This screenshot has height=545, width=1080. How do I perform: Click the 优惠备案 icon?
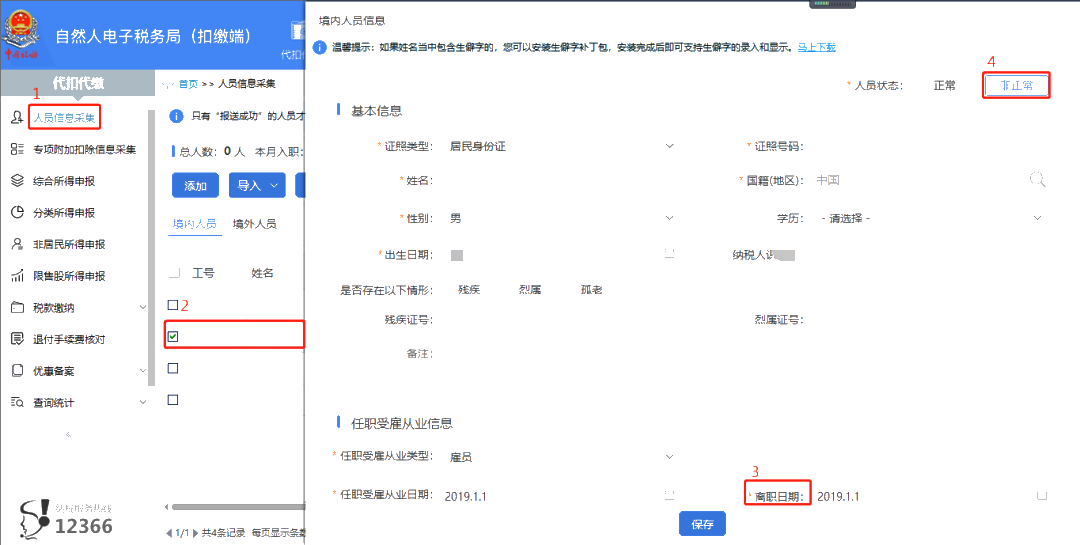point(17,371)
